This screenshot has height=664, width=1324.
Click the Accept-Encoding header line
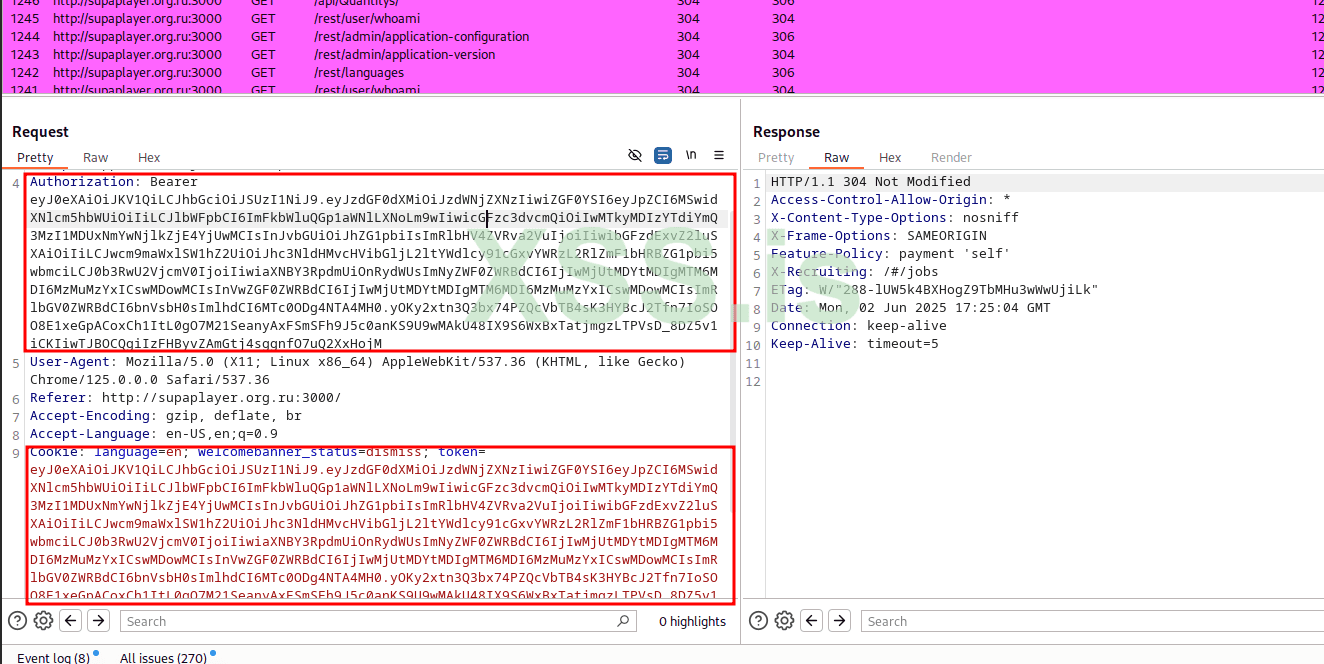pyautogui.click(x=165, y=416)
